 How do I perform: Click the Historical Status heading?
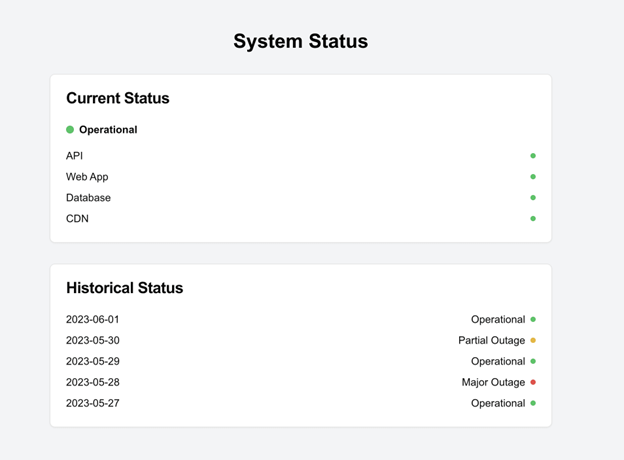pyautogui.click(x=125, y=288)
